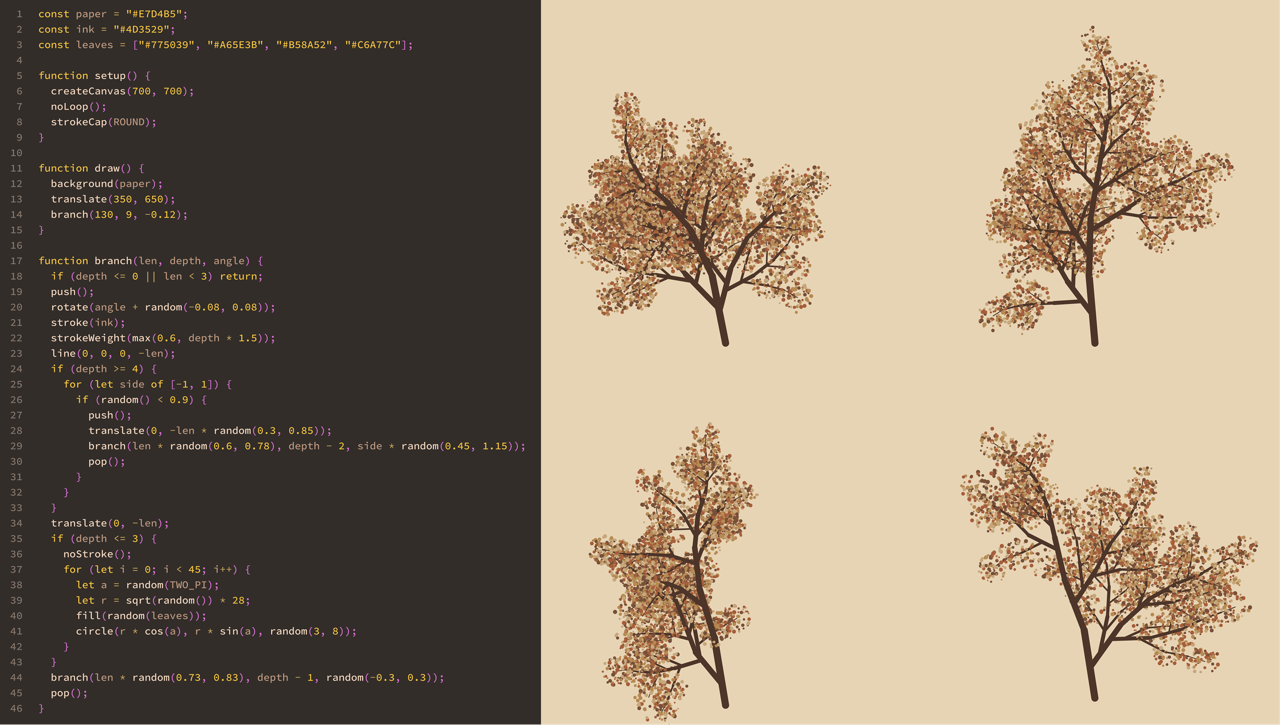Viewport: 1280px width, 725px height.
Task: Select the hex string "#775039" in the leaves array
Action: click(166, 45)
